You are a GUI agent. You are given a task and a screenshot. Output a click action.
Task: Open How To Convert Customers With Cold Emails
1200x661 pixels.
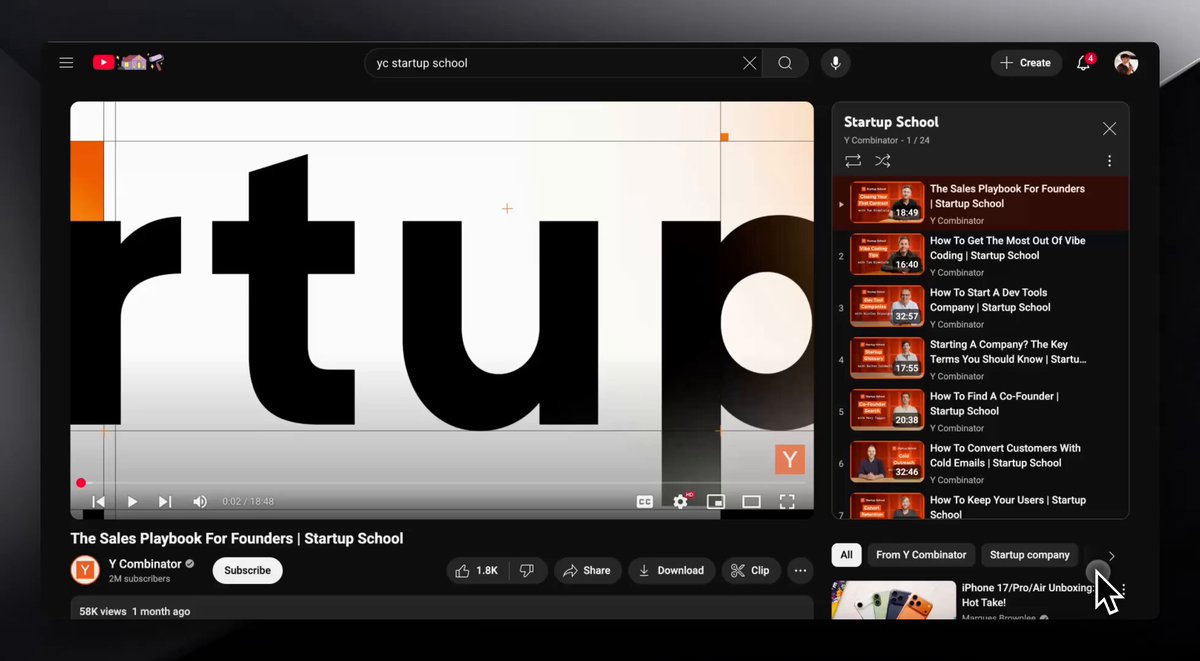click(981, 463)
